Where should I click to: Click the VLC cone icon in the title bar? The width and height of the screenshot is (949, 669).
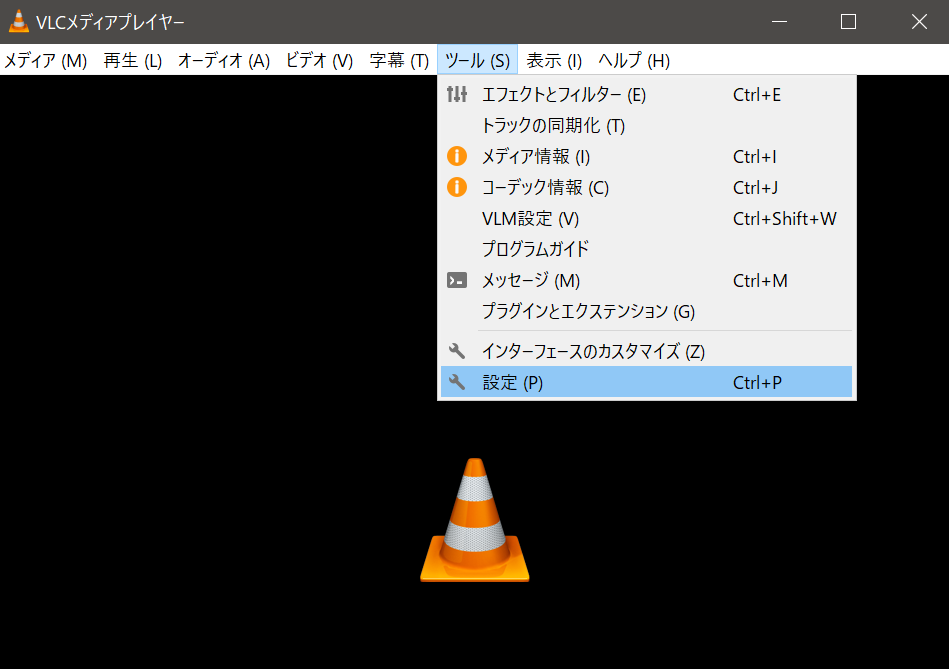[19, 22]
